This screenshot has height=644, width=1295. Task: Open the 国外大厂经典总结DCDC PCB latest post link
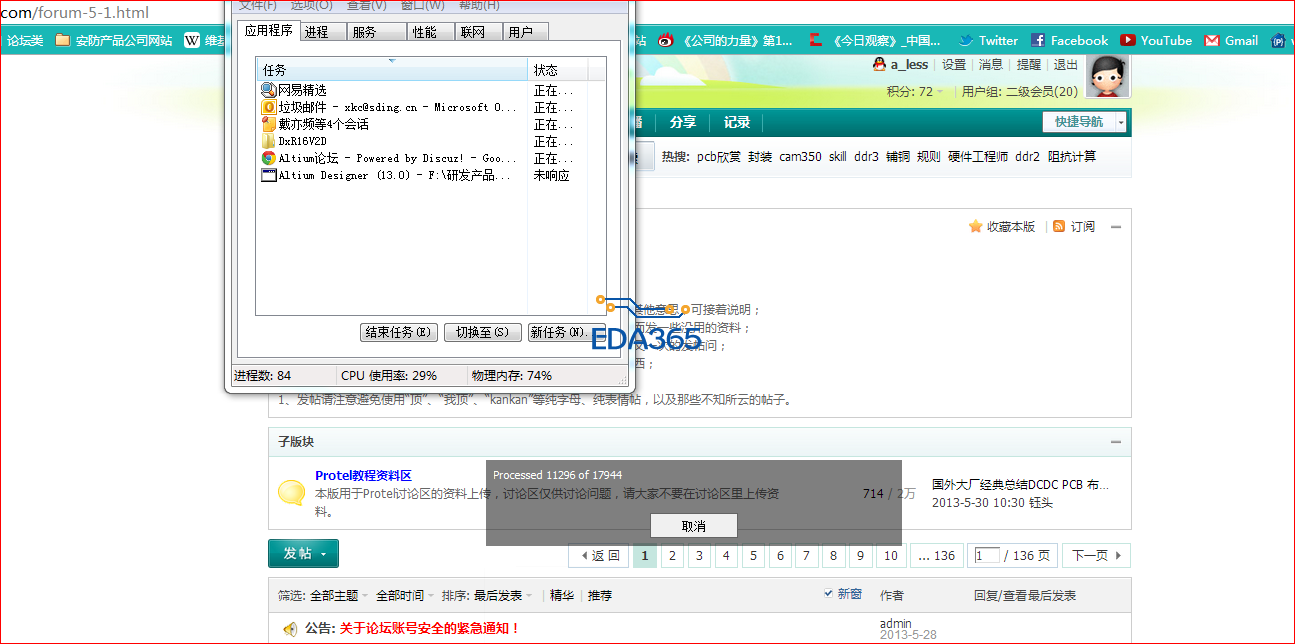click(1020, 485)
